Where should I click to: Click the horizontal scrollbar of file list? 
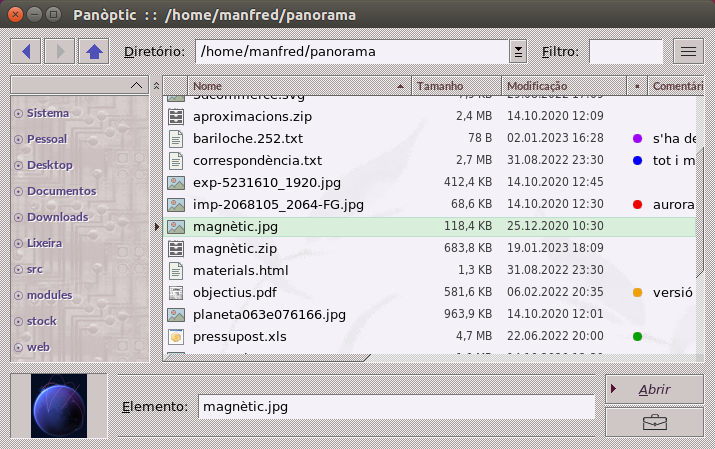click(267, 358)
